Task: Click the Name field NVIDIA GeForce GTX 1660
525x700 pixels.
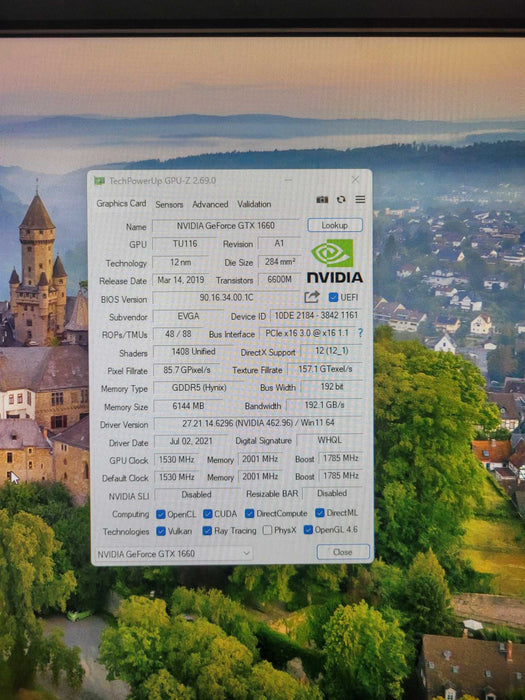Action: click(225, 226)
